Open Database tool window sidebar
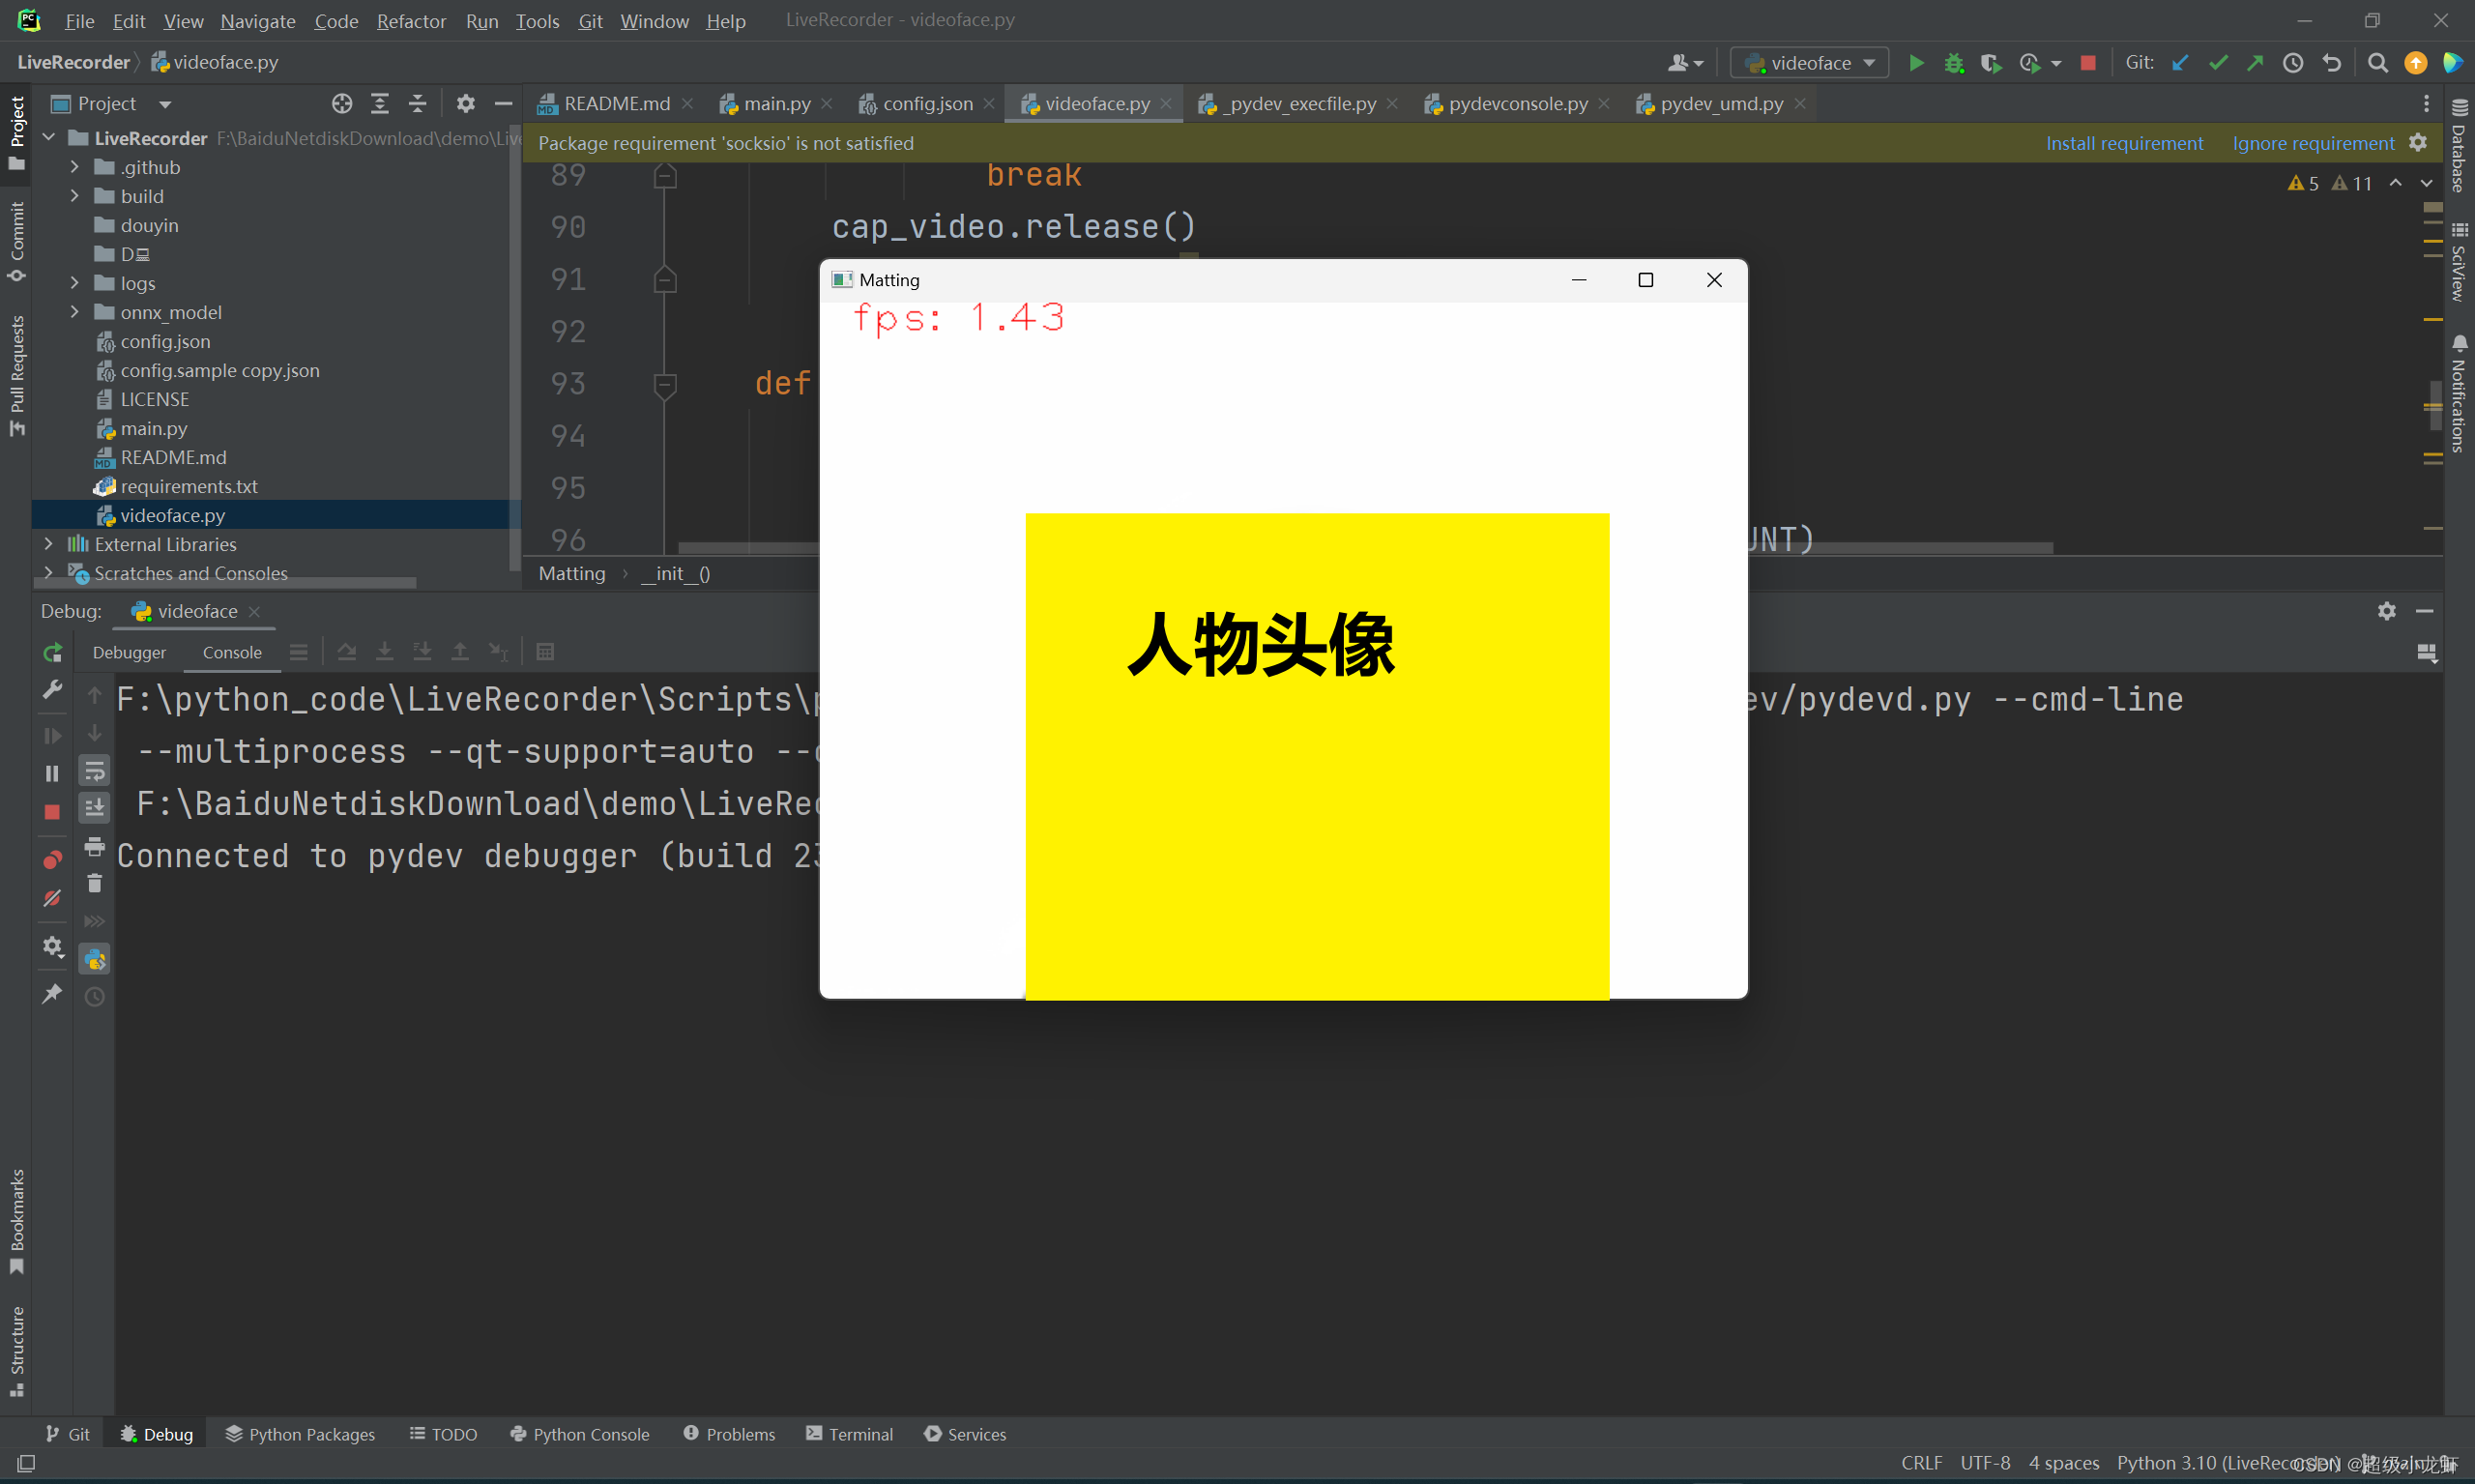 pyautogui.click(x=2460, y=146)
